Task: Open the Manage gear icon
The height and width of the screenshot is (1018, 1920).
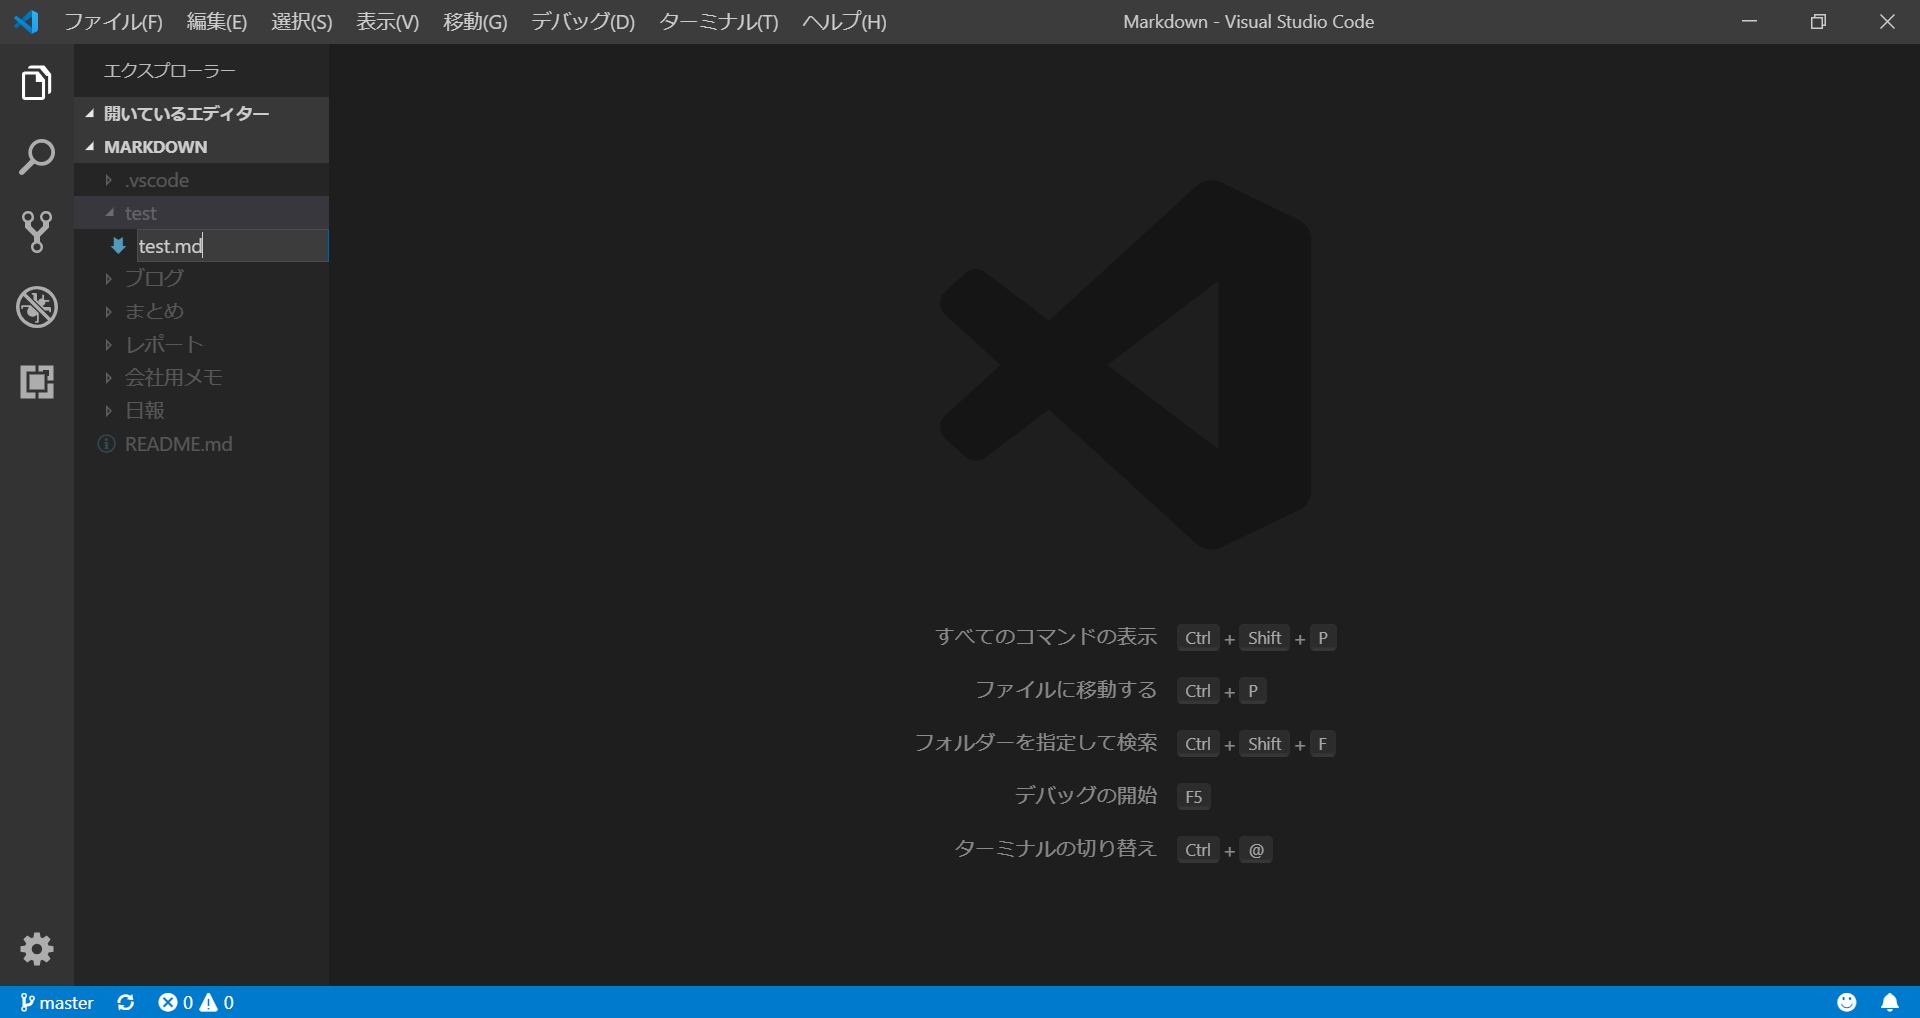Action: 37,949
